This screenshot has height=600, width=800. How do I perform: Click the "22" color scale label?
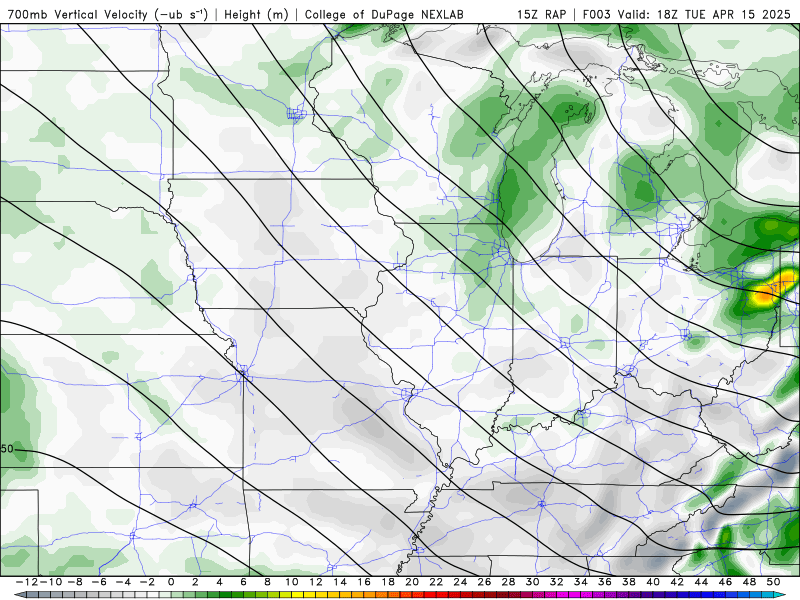click(436, 582)
